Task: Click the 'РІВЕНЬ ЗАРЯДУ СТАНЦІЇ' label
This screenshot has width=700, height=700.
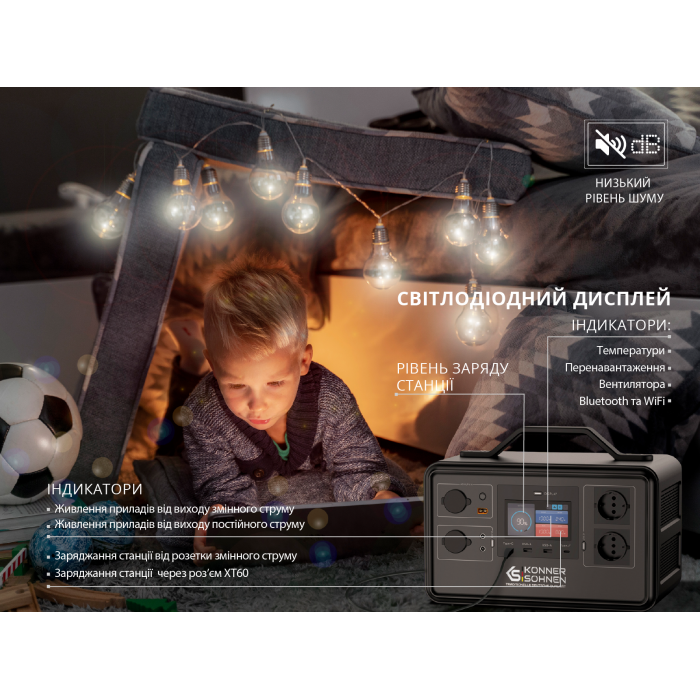Action: 452,376
